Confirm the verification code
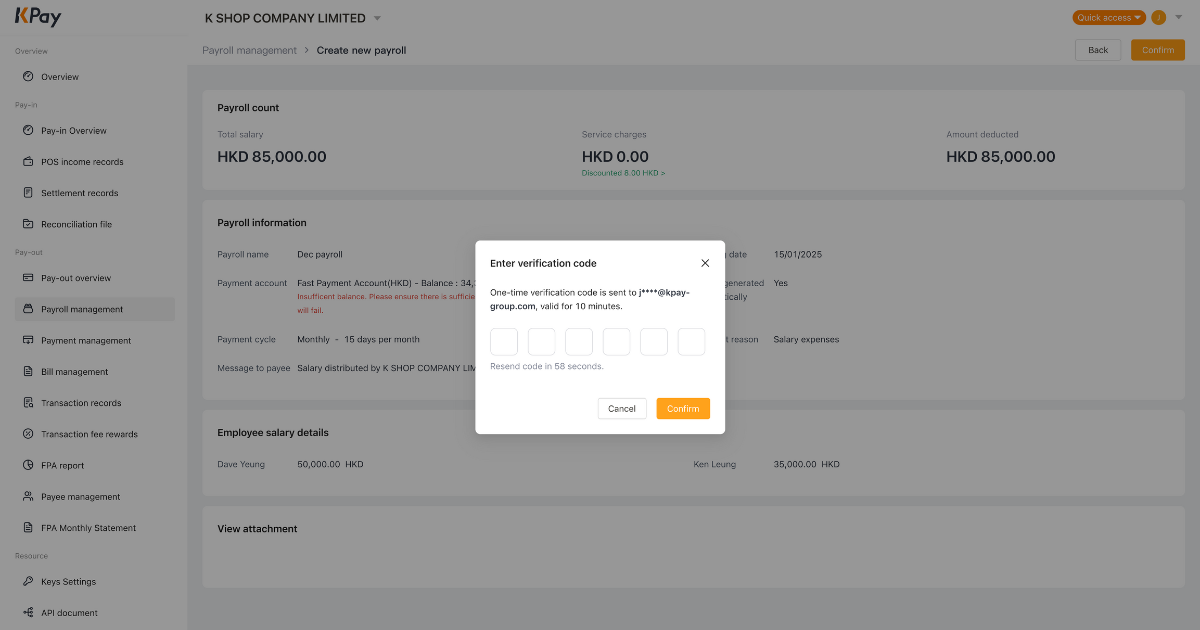This screenshot has width=1200, height=630. pyautogui.click(x=683, y=408)
